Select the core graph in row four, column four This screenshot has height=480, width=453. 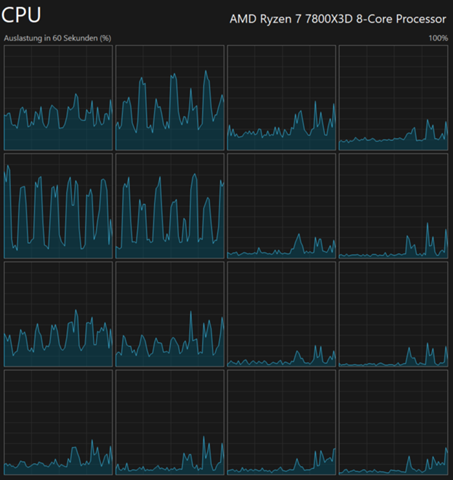coord(393,422)
